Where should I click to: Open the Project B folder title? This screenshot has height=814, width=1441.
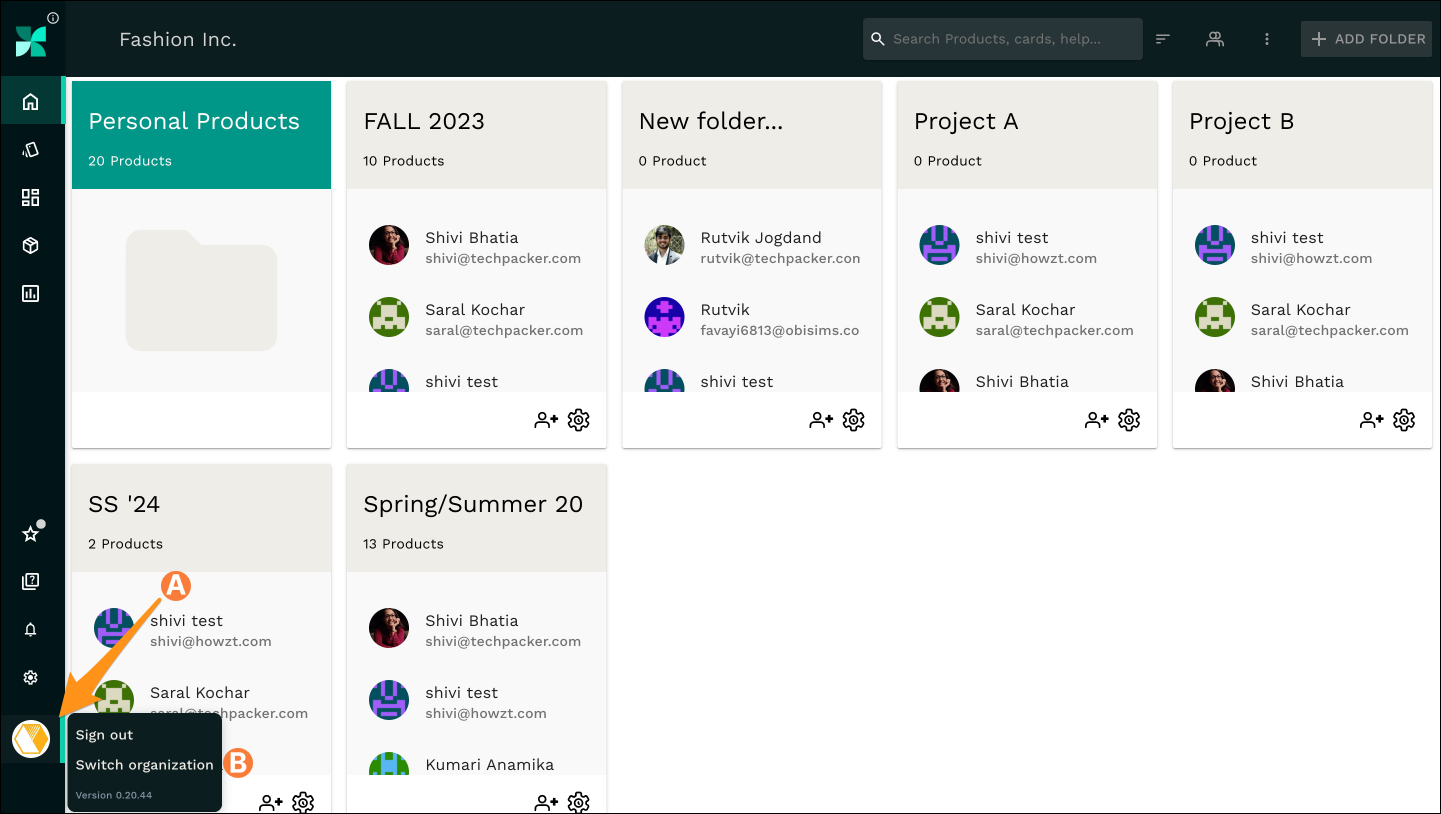click(x=1241, y=121)
